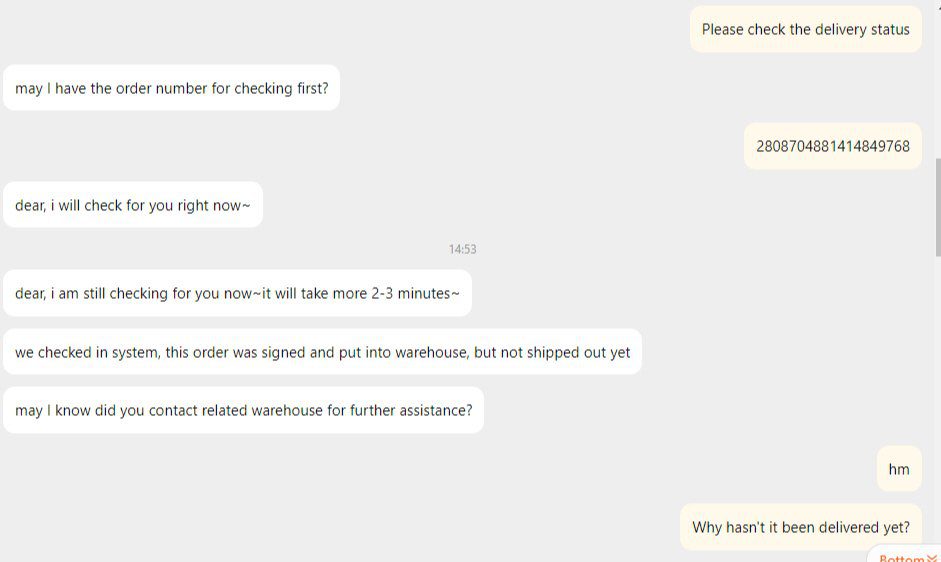Viewport: 941px width, 562px height.
Task: Click the scrollbar track below the thumb
Action: tap(937, 400)
